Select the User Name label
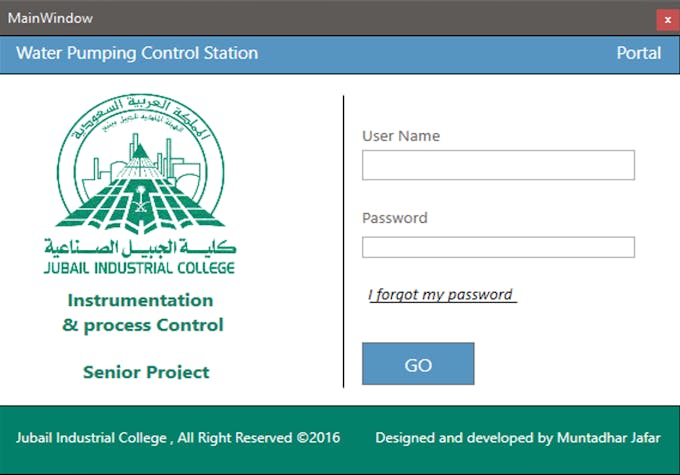The image size is (680, 475). pos(401,136)
